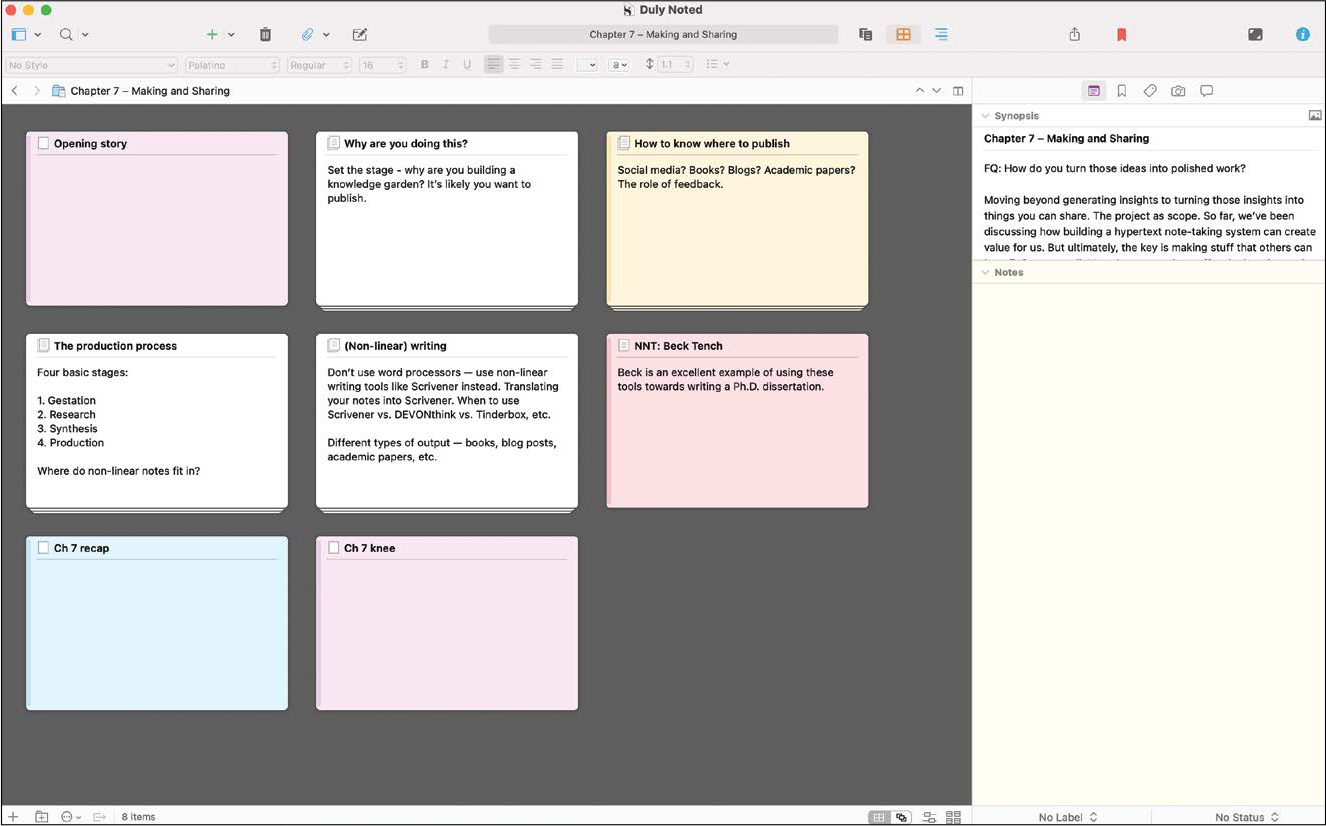Toggle italic formatting
Screen dimensions: 1326x826
(445, 64)
